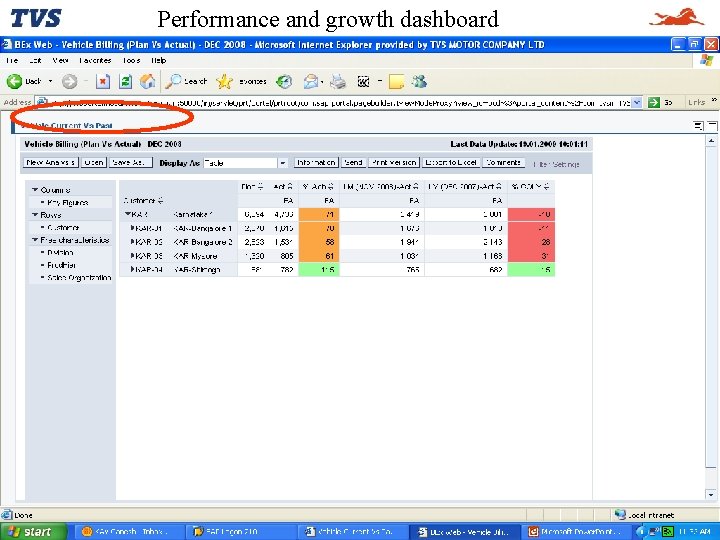Select ProdHier free characteristic

[62, 265]
